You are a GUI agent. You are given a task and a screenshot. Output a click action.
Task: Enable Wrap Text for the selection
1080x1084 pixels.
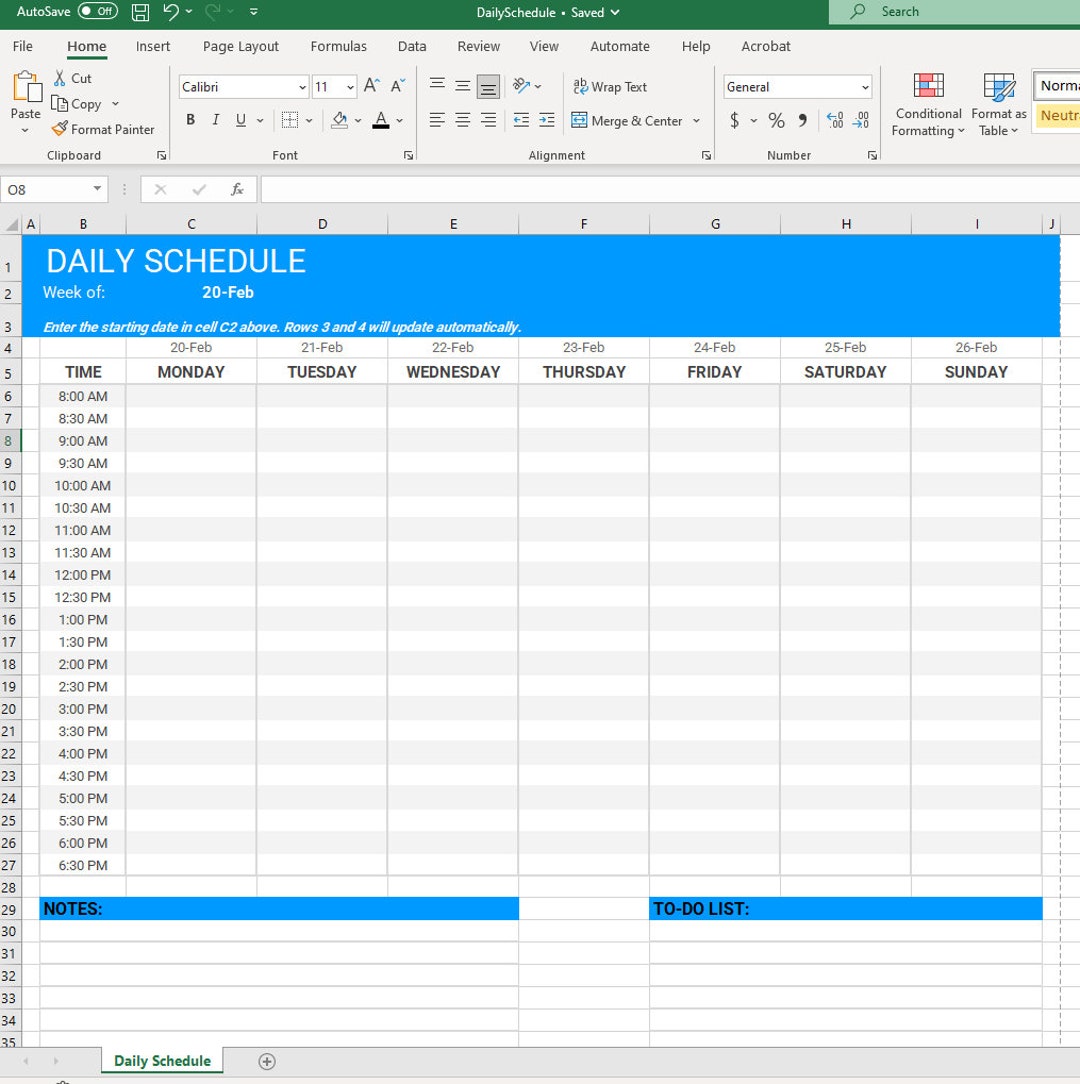[x=610, y=87]
